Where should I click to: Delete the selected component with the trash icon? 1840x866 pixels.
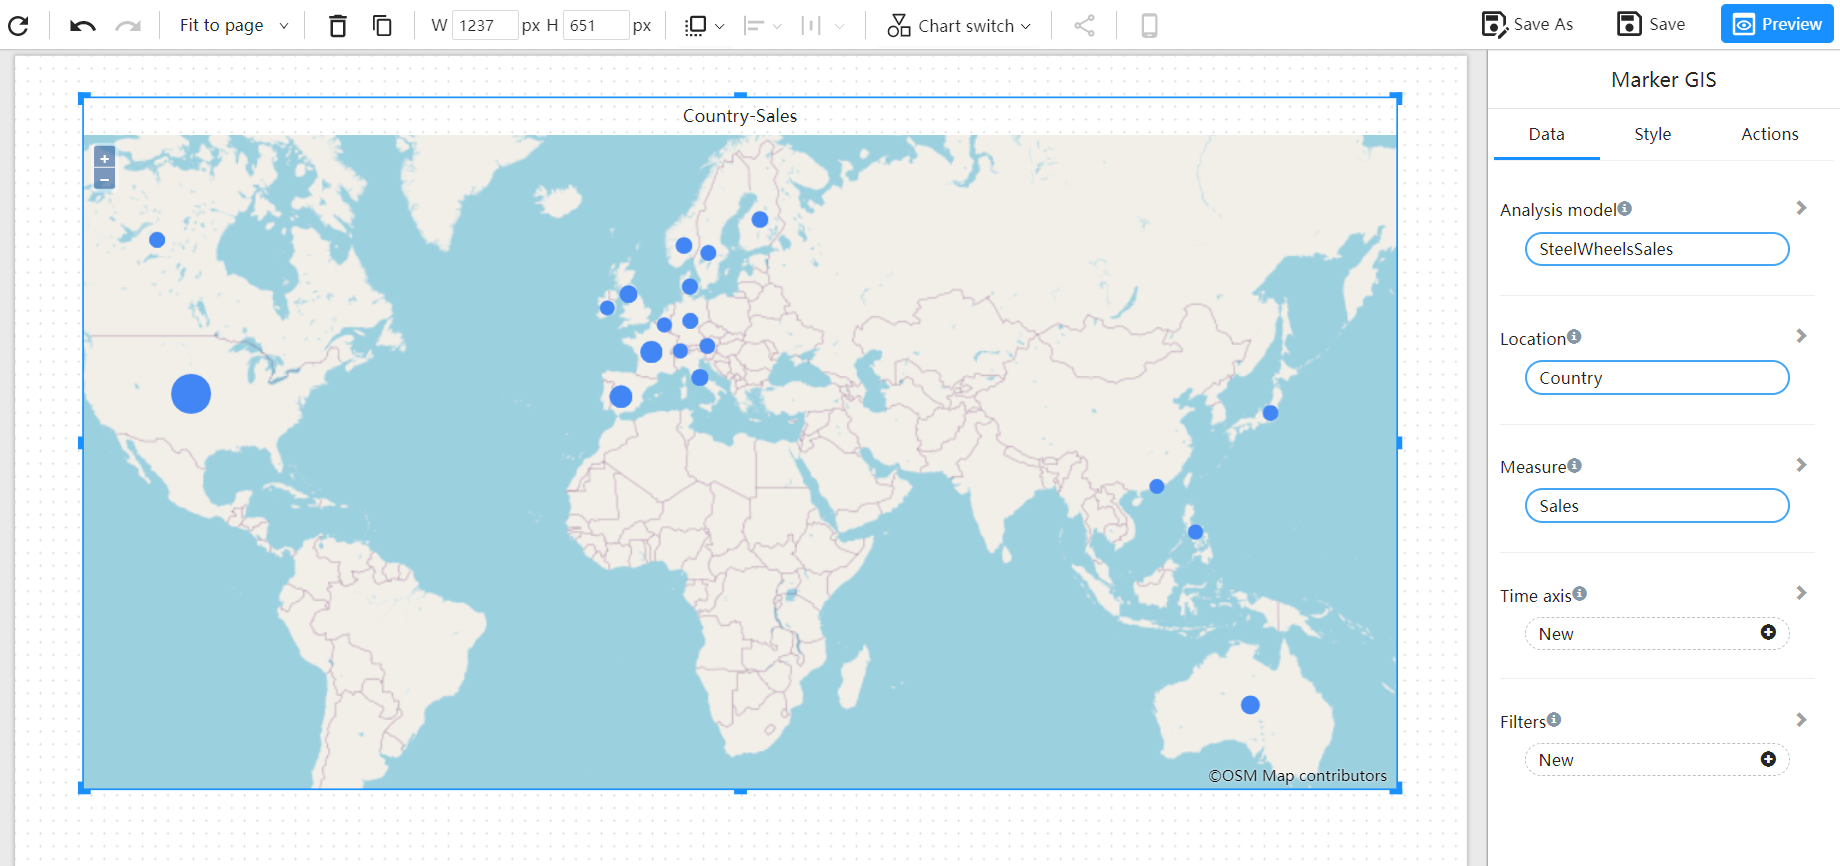tap(338, 25)
